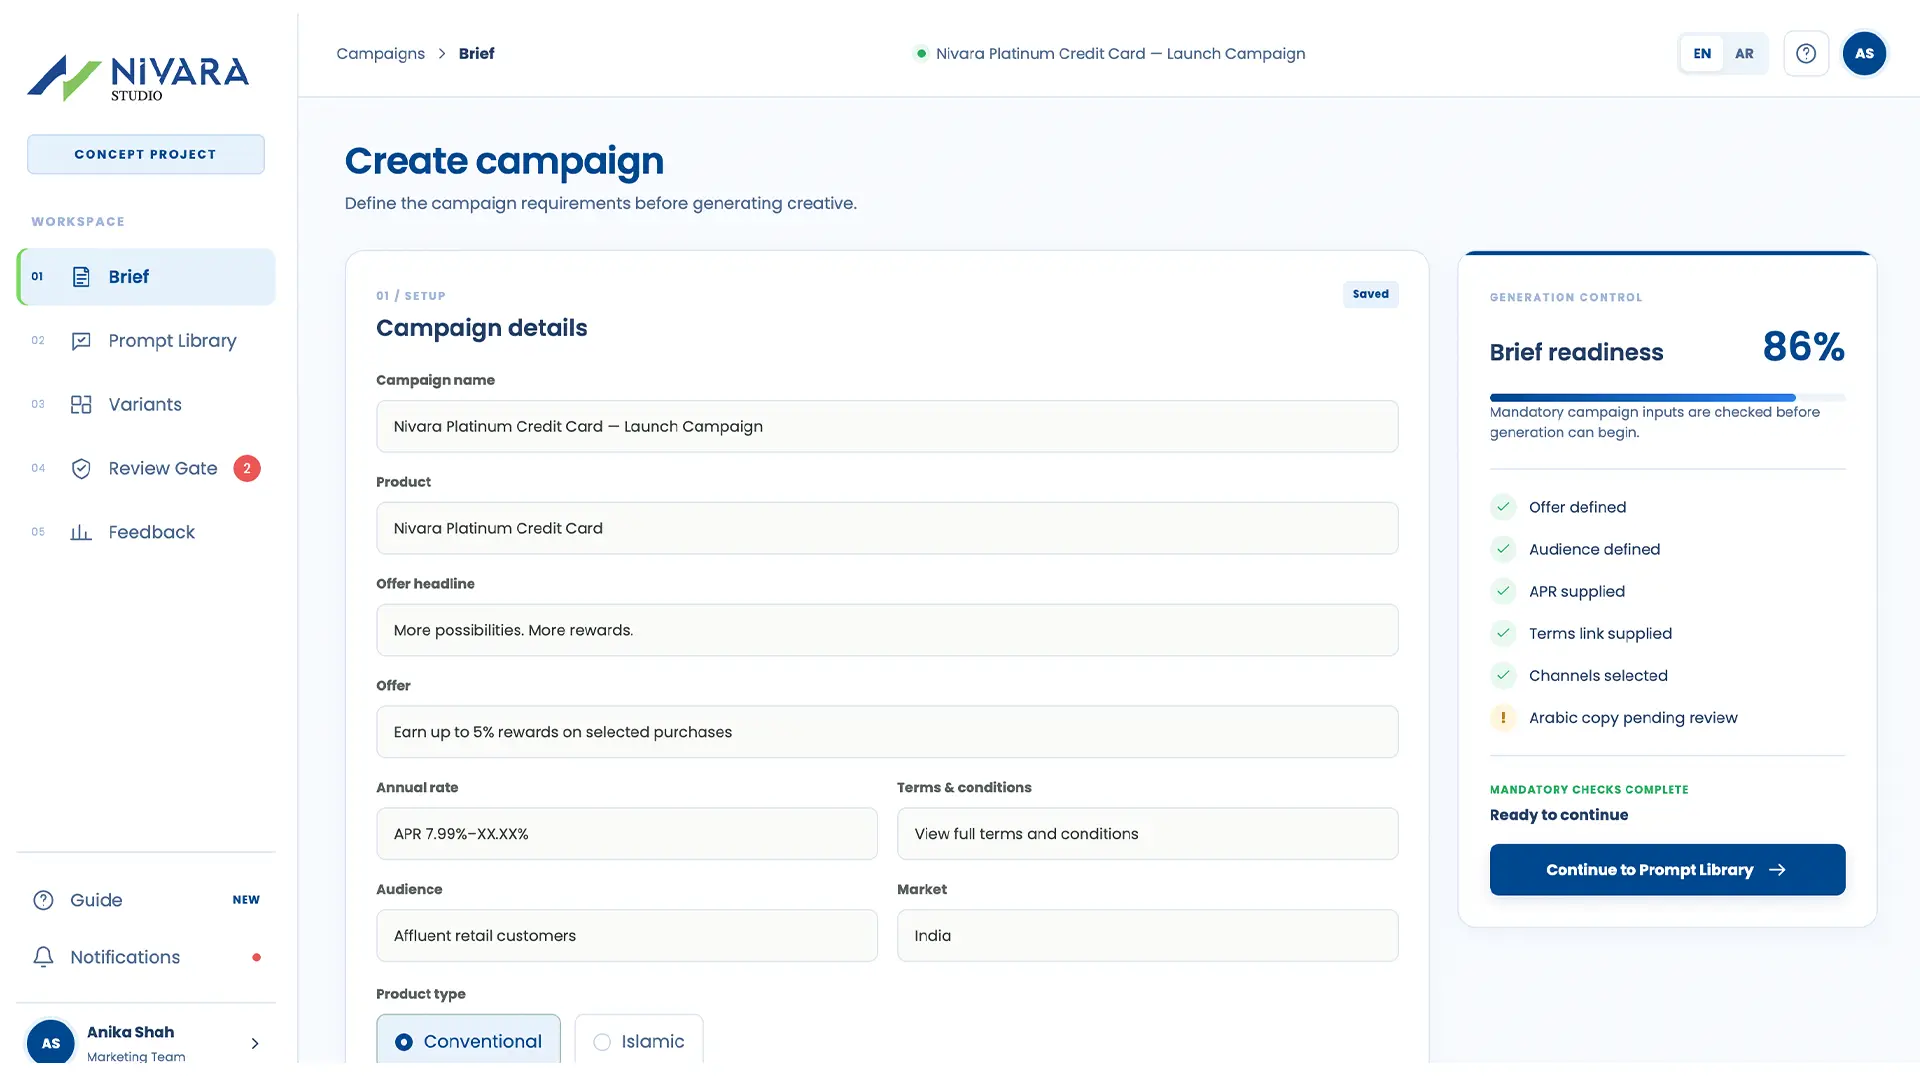Click the Guide question mark icon
The height and width of the screenshot is (1080, 1920).
tap(43, 900)
